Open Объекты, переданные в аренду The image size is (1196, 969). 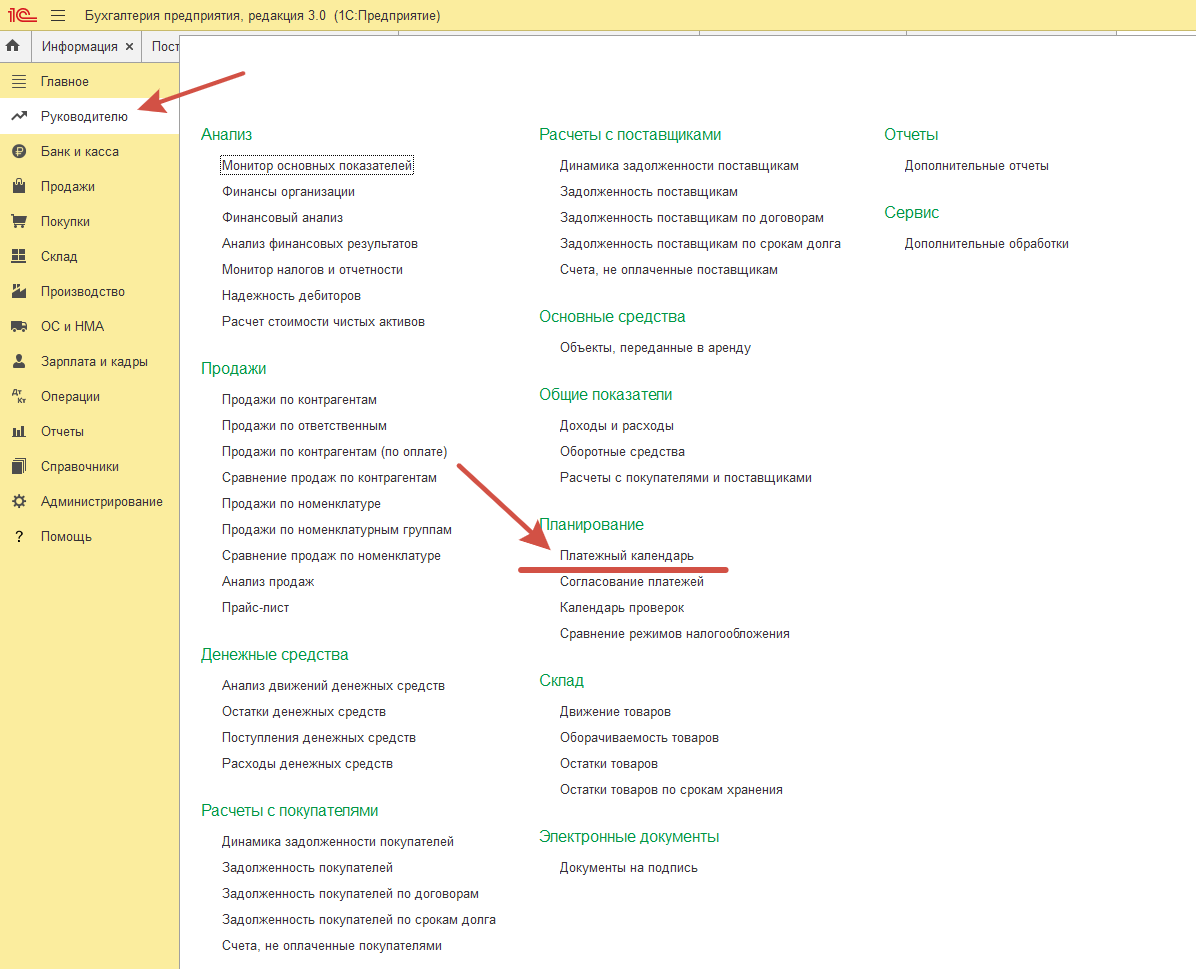655,348
